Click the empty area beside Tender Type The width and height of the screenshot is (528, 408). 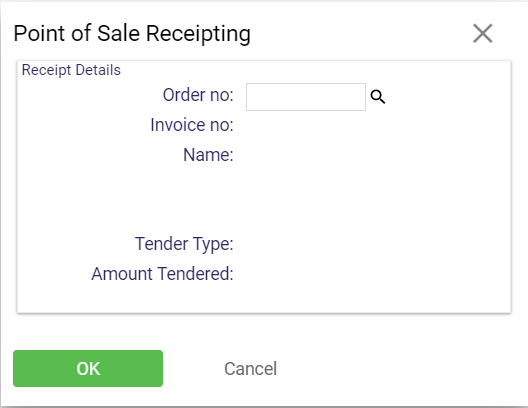click(372, 244)
